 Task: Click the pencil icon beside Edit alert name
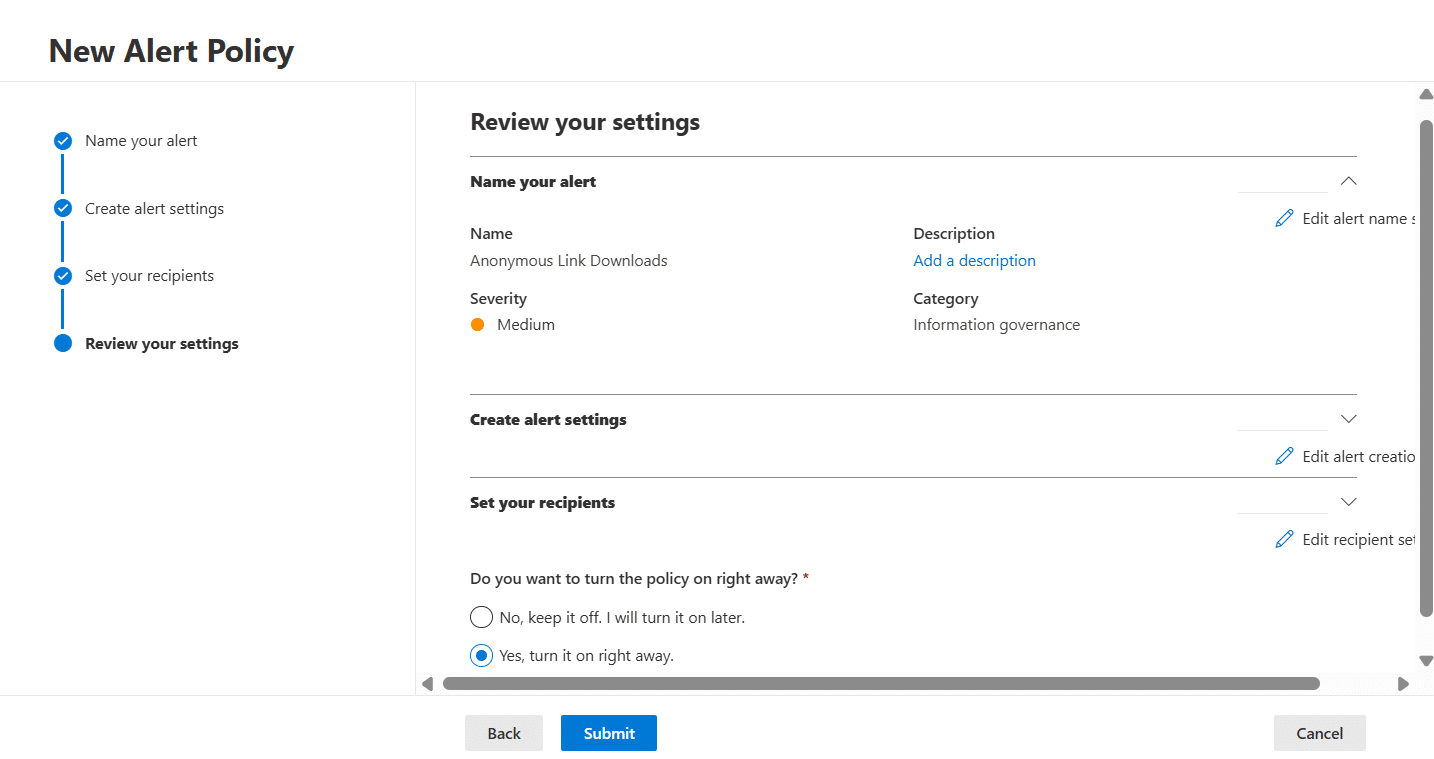pyautogui.click(x=1285, y=219)
